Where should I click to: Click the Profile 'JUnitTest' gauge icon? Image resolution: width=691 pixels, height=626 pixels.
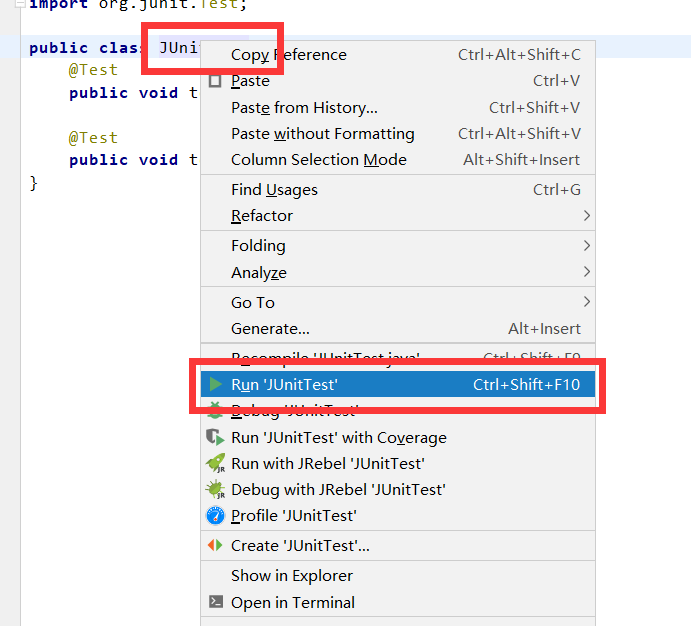pos(215,515)
